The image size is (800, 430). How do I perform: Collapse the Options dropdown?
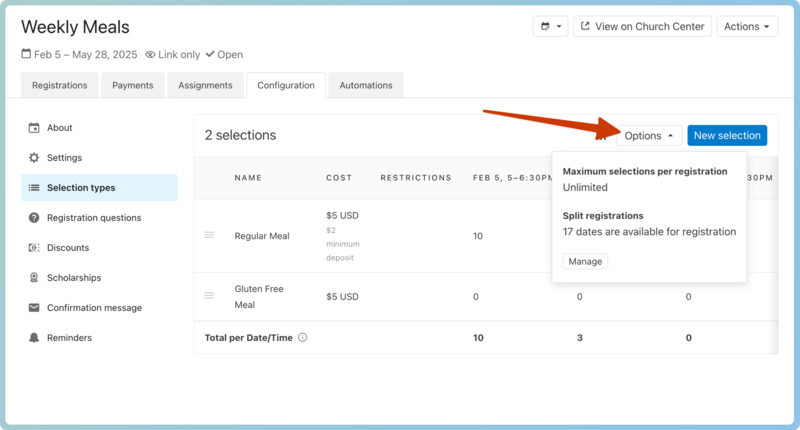[x=649, y=136]
